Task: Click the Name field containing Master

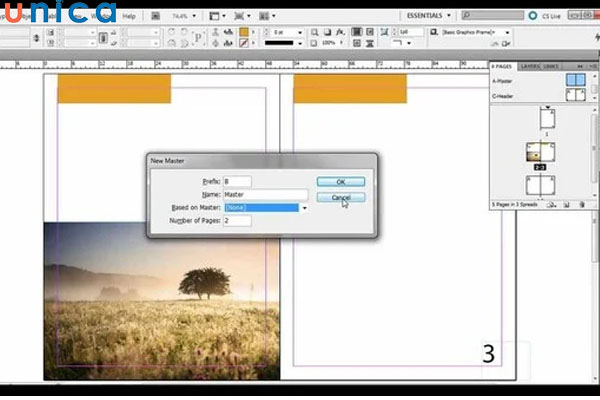Action: (x=265, y=194)
